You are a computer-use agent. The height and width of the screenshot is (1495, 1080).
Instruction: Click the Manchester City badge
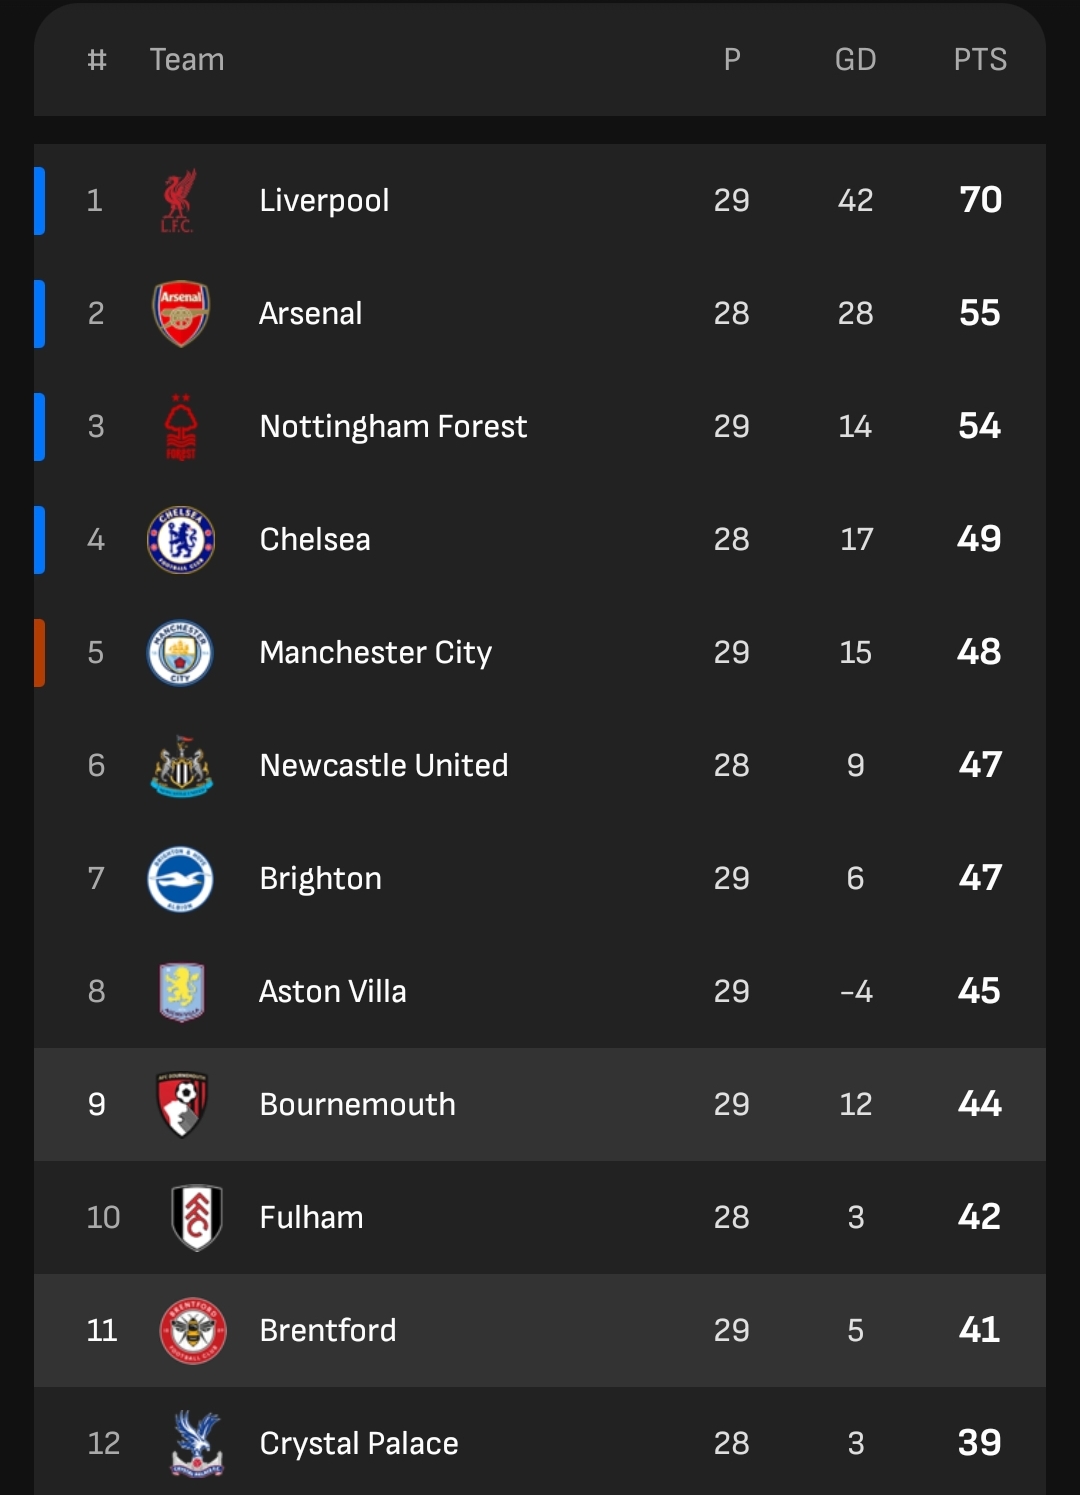(x=180, y=653)
